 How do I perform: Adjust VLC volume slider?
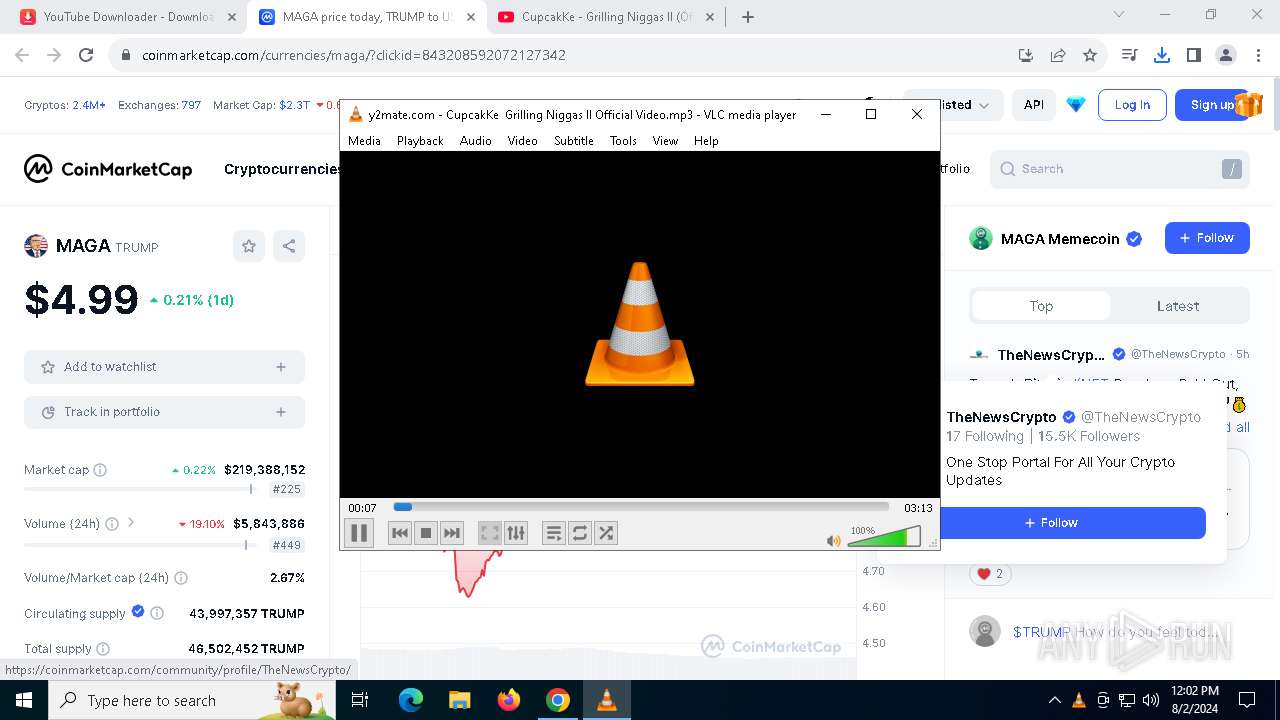coord(884,538)
